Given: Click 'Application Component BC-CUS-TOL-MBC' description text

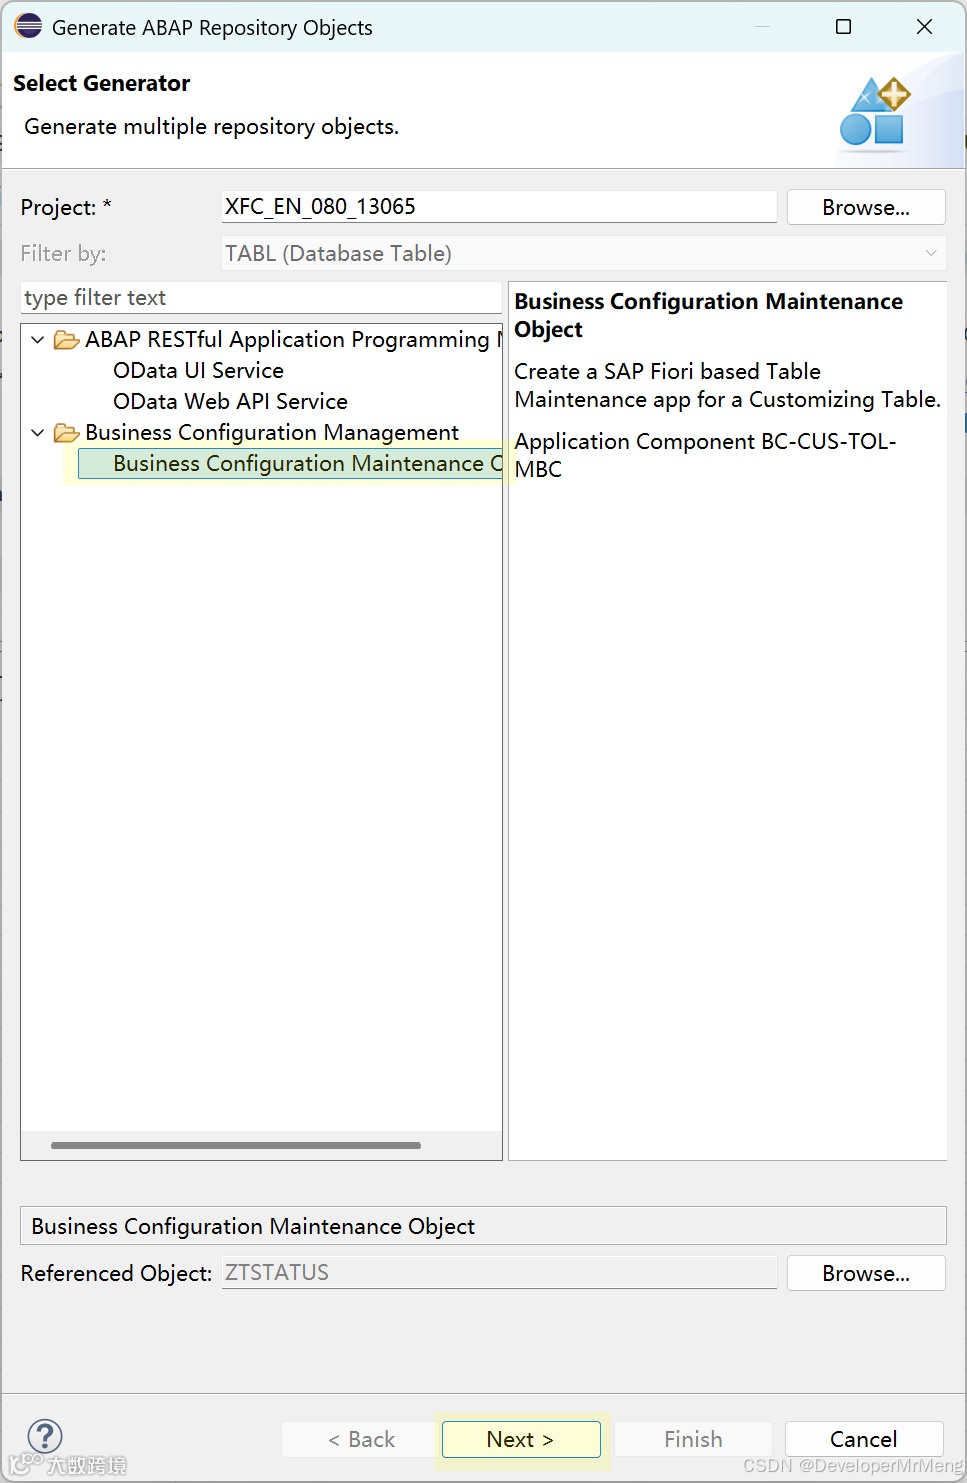Looking at the screenshot, I should 705,455.
